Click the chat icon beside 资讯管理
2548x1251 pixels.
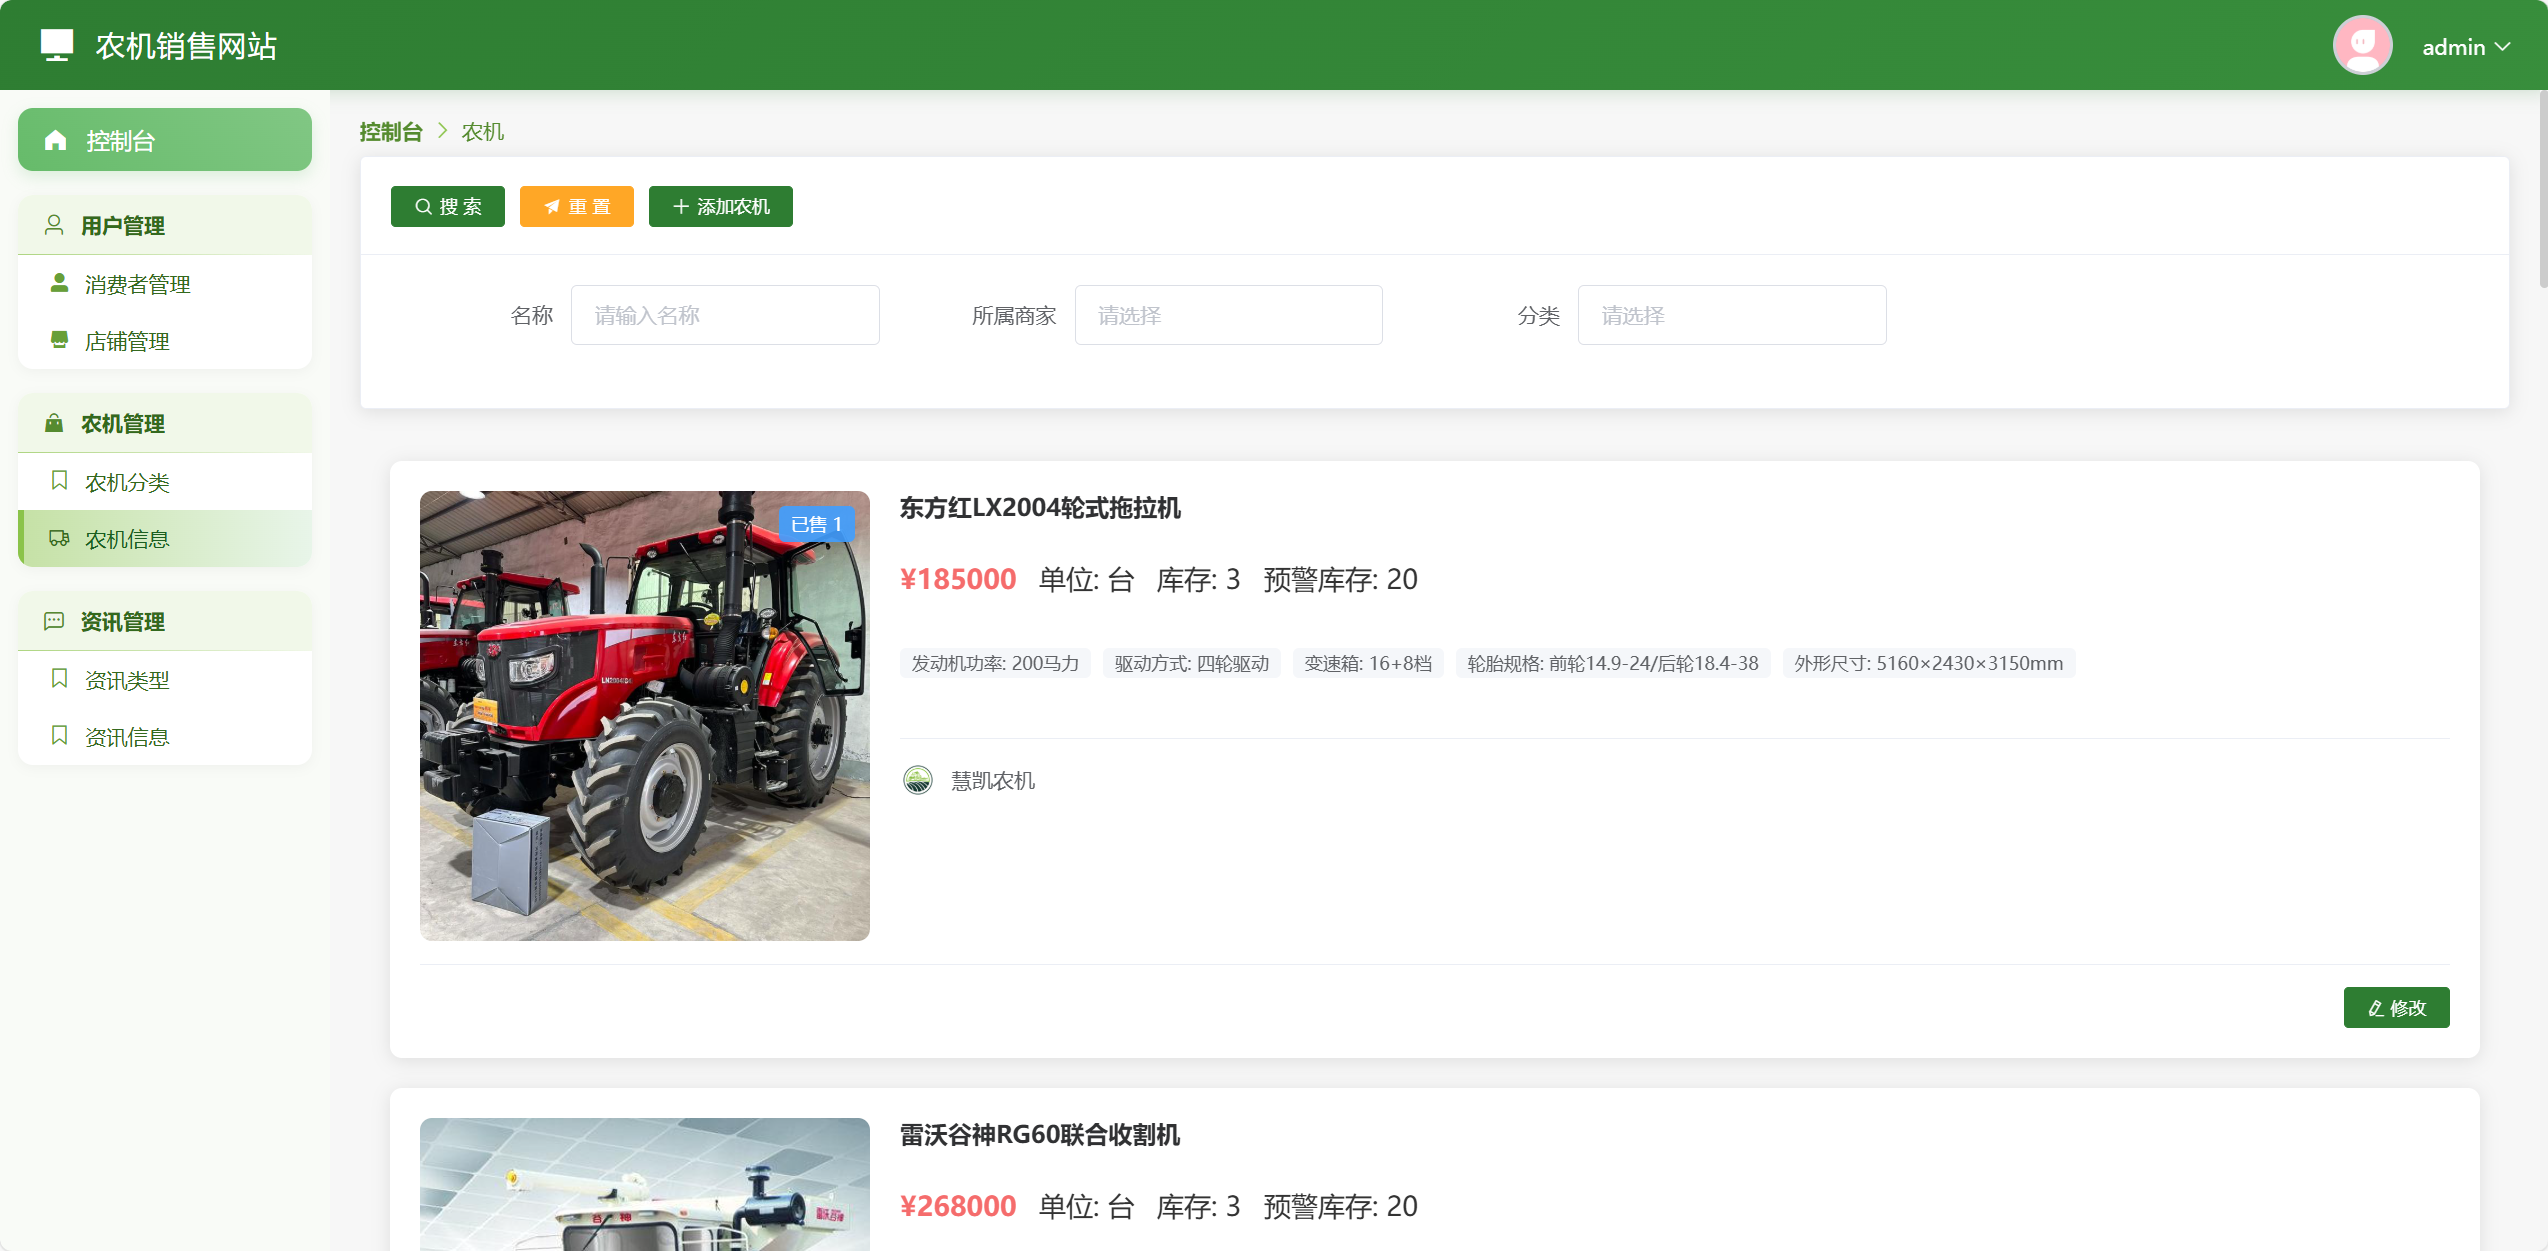(54, 621)
